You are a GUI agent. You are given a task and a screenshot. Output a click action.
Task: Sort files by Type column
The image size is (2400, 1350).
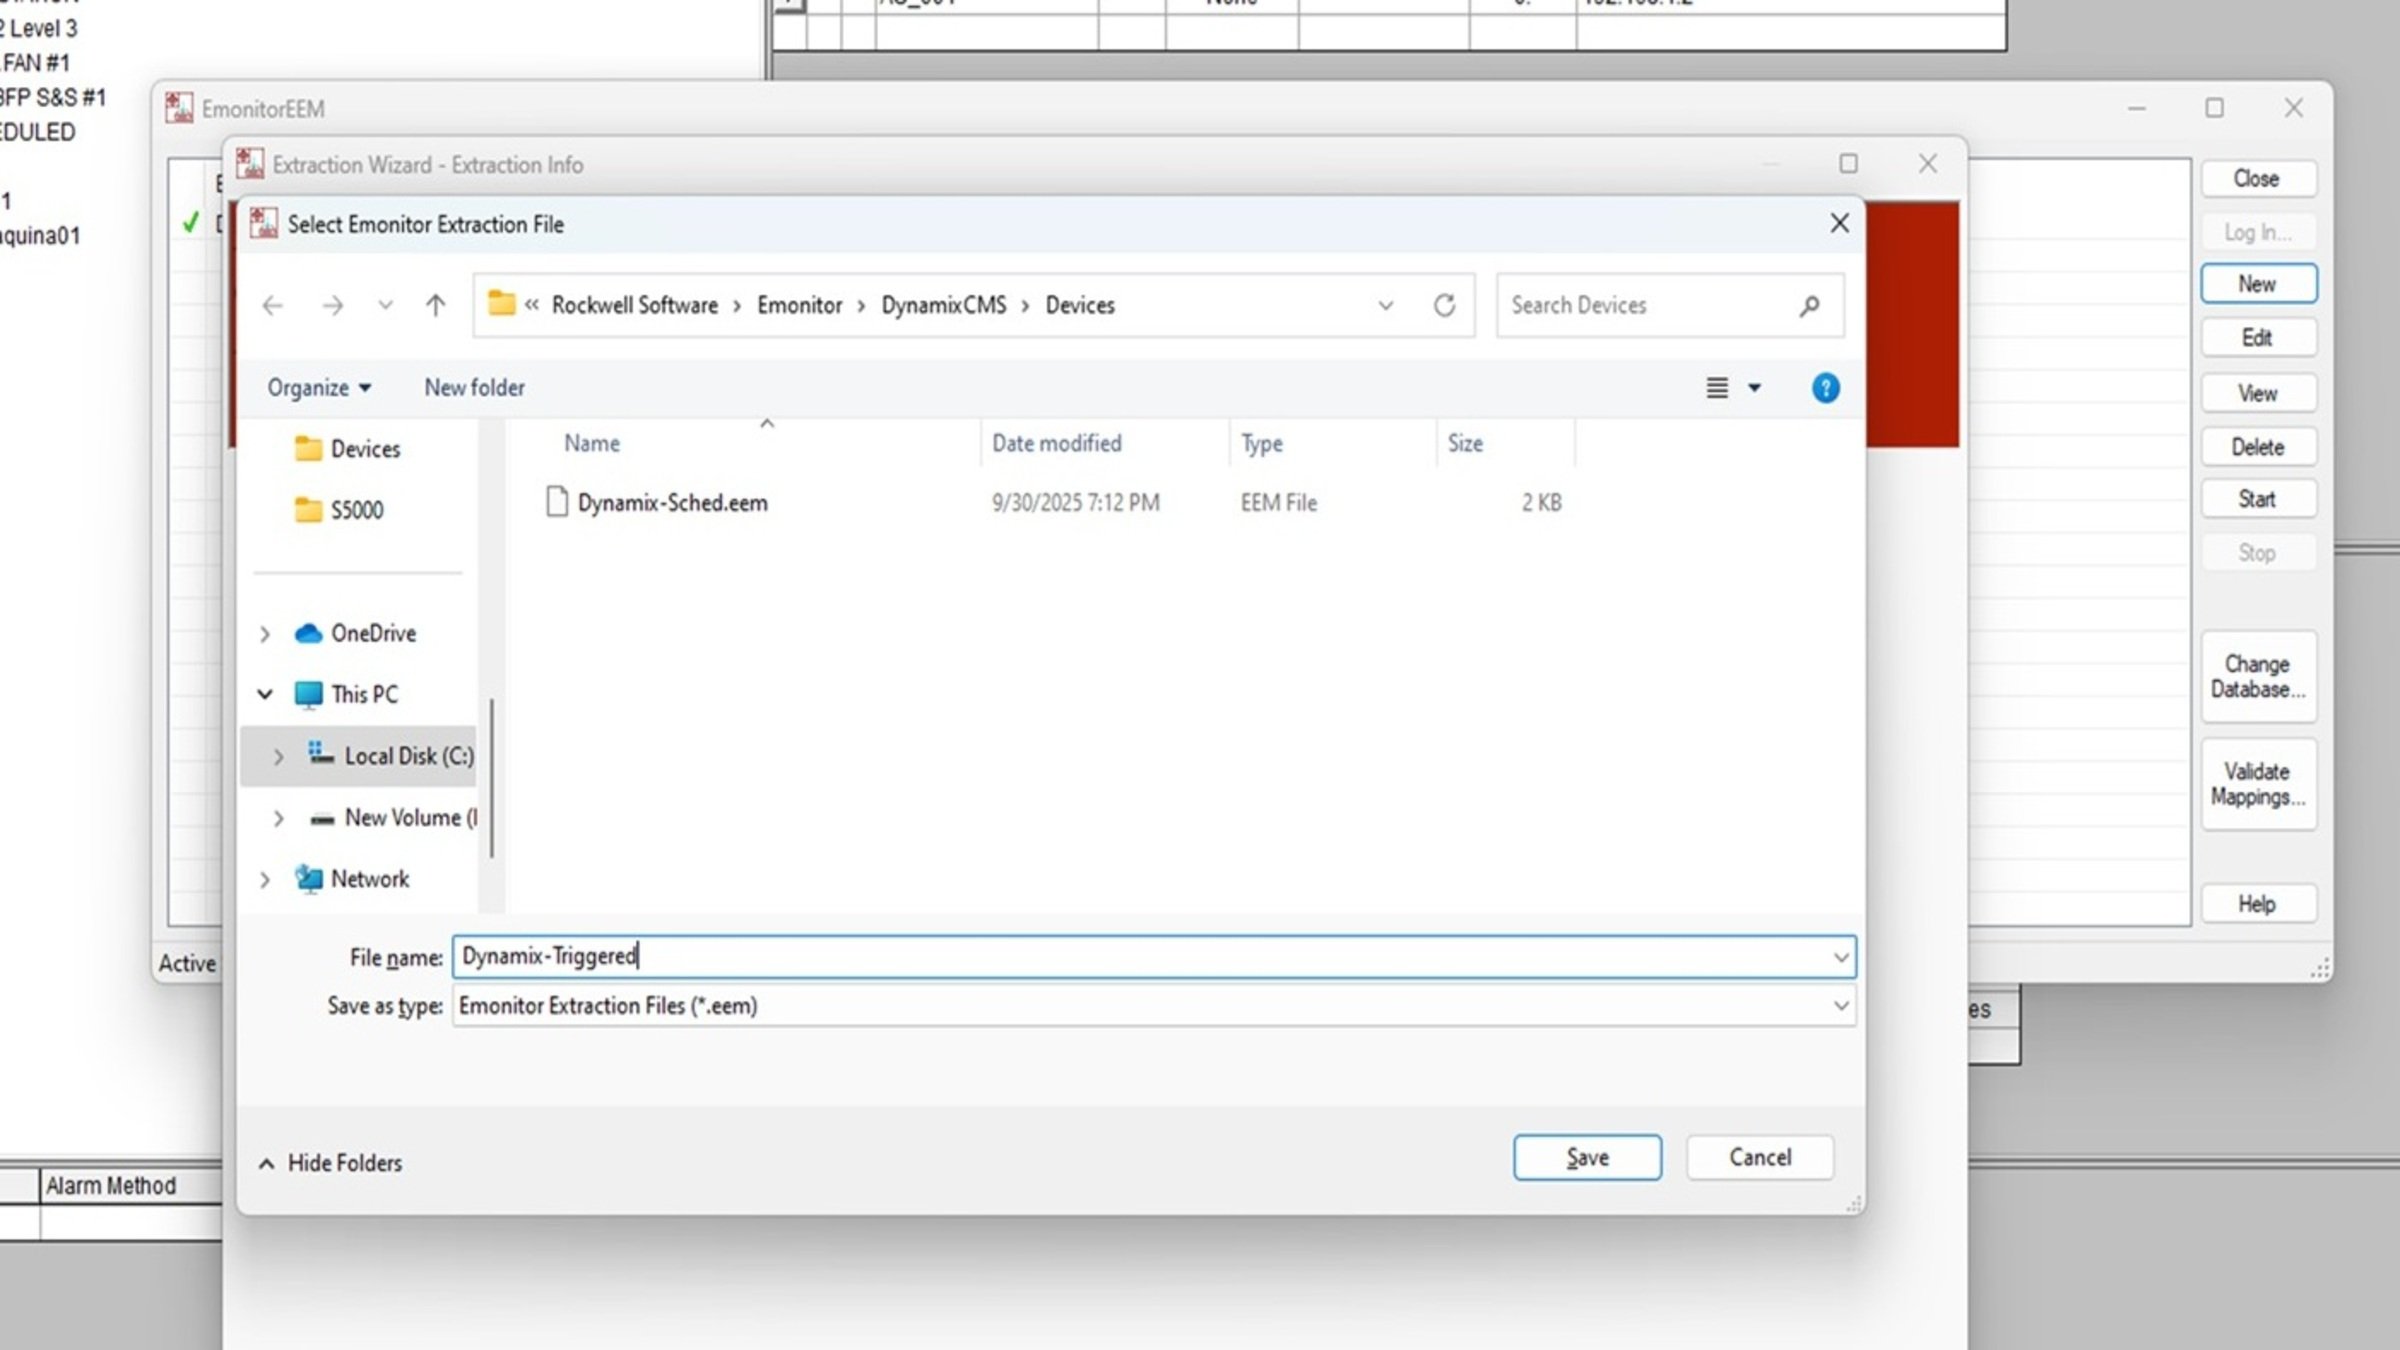coord(1262,443)
